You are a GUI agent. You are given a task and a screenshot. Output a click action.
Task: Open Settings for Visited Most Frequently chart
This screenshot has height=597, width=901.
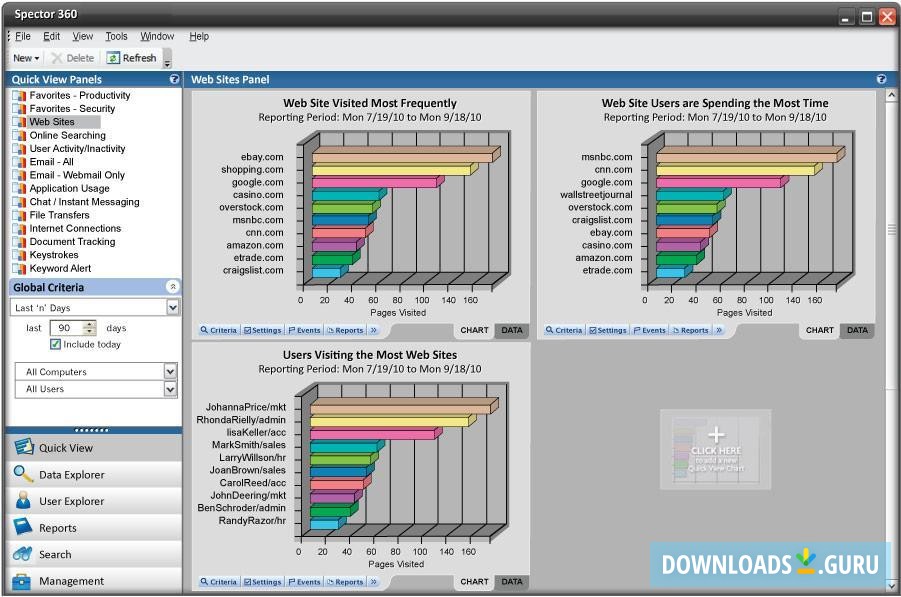click(x=263, y=330)
